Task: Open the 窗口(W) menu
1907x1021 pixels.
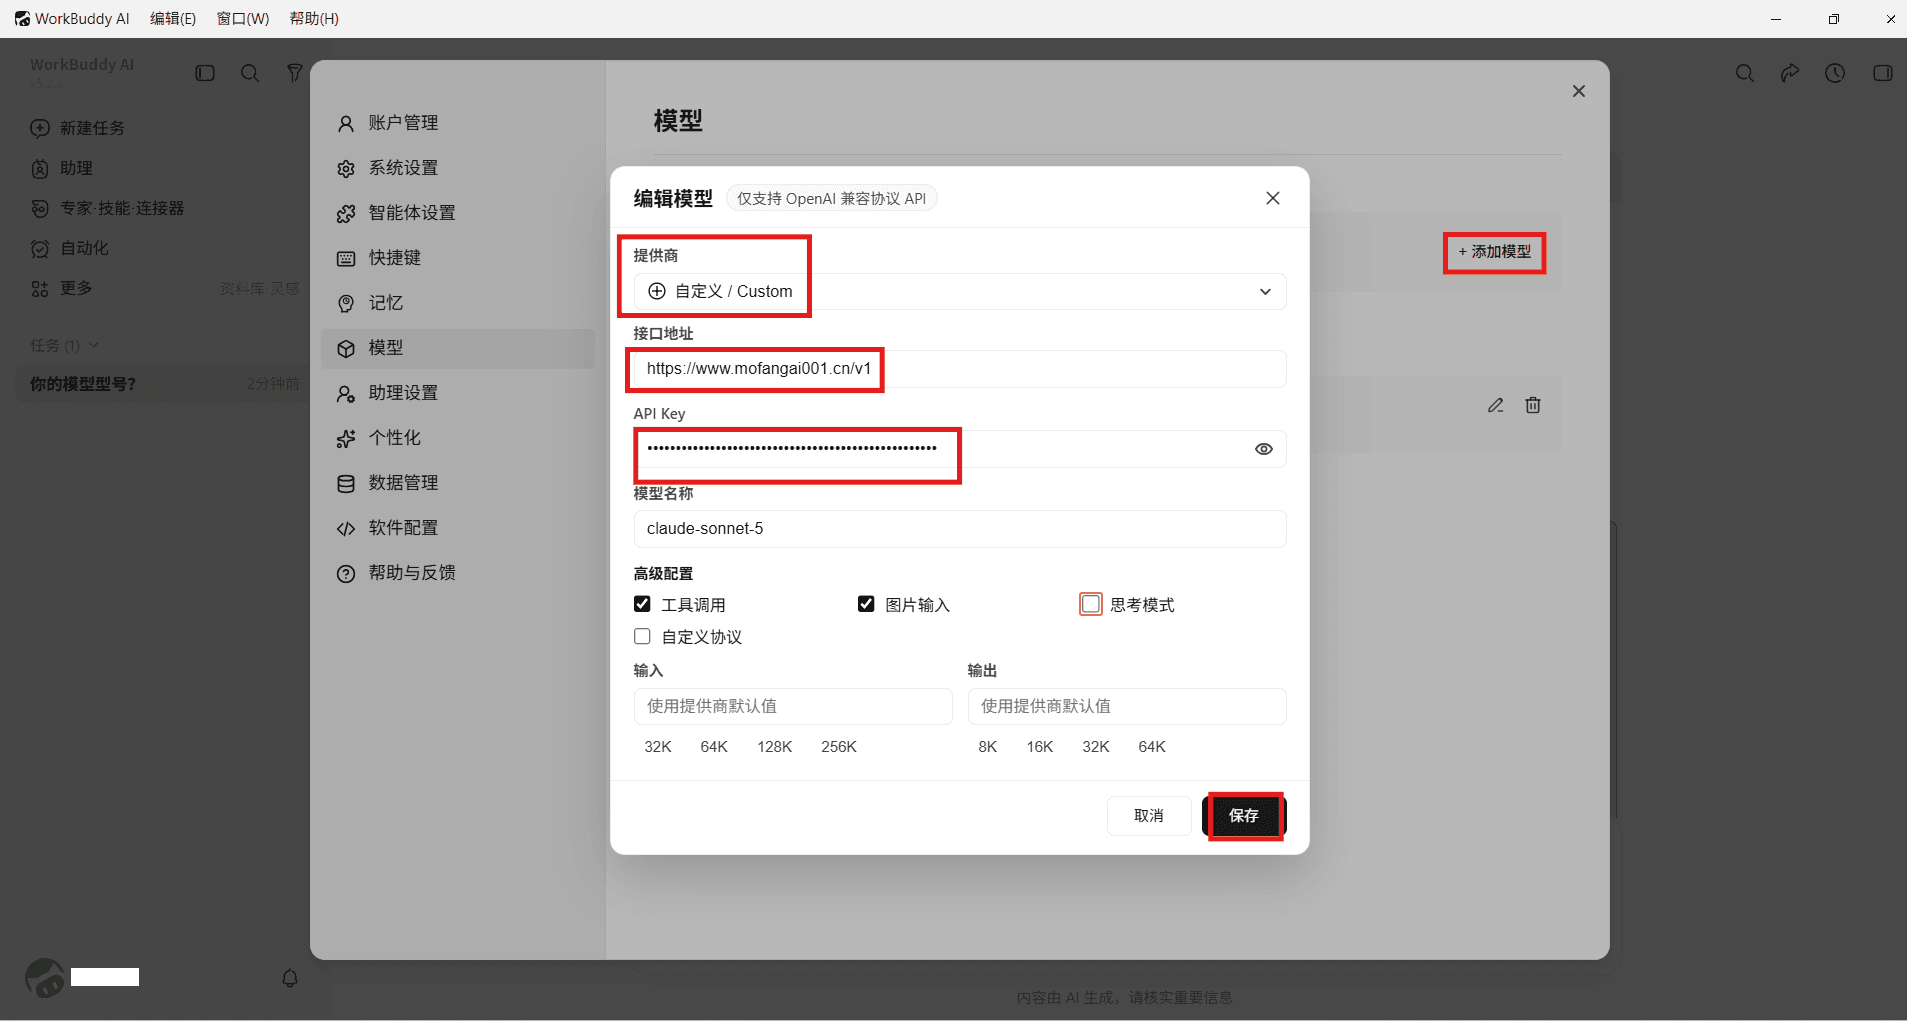Action: pyautogui.click(x=243, y=18)
